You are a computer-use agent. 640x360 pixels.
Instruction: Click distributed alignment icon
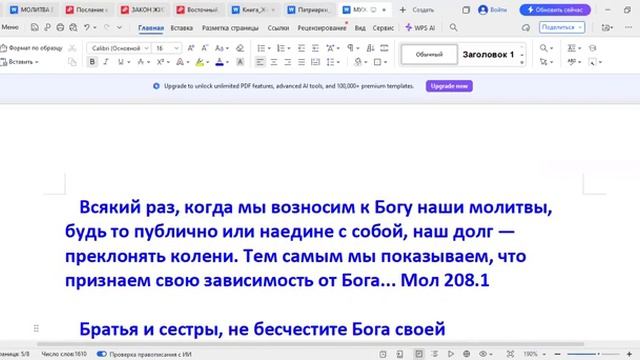(315, 62)
